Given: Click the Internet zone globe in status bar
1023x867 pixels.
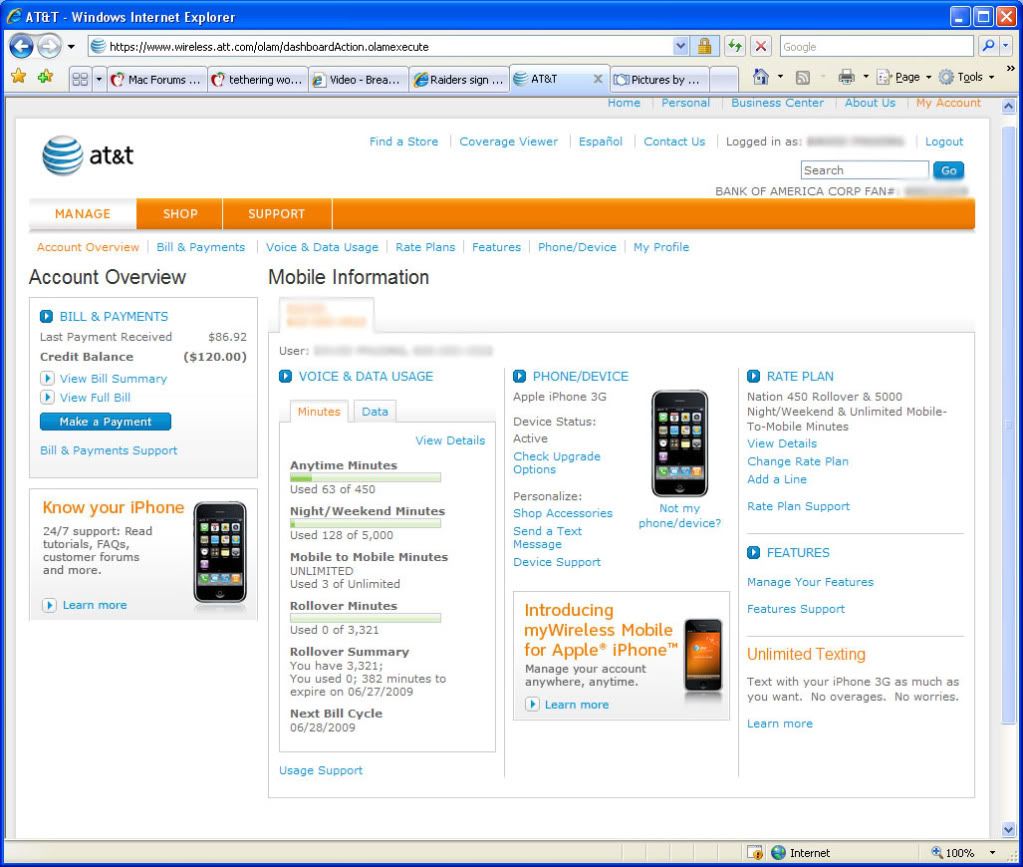Looking at the screenshot, I should (778, 853).
